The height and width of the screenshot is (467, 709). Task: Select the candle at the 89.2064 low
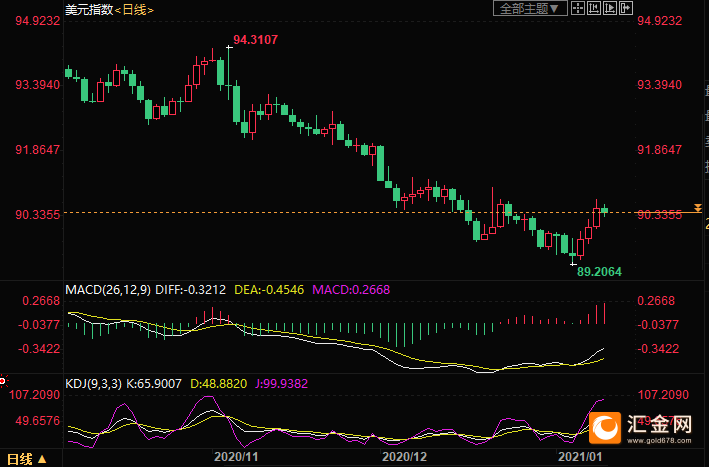click(572, 251)
